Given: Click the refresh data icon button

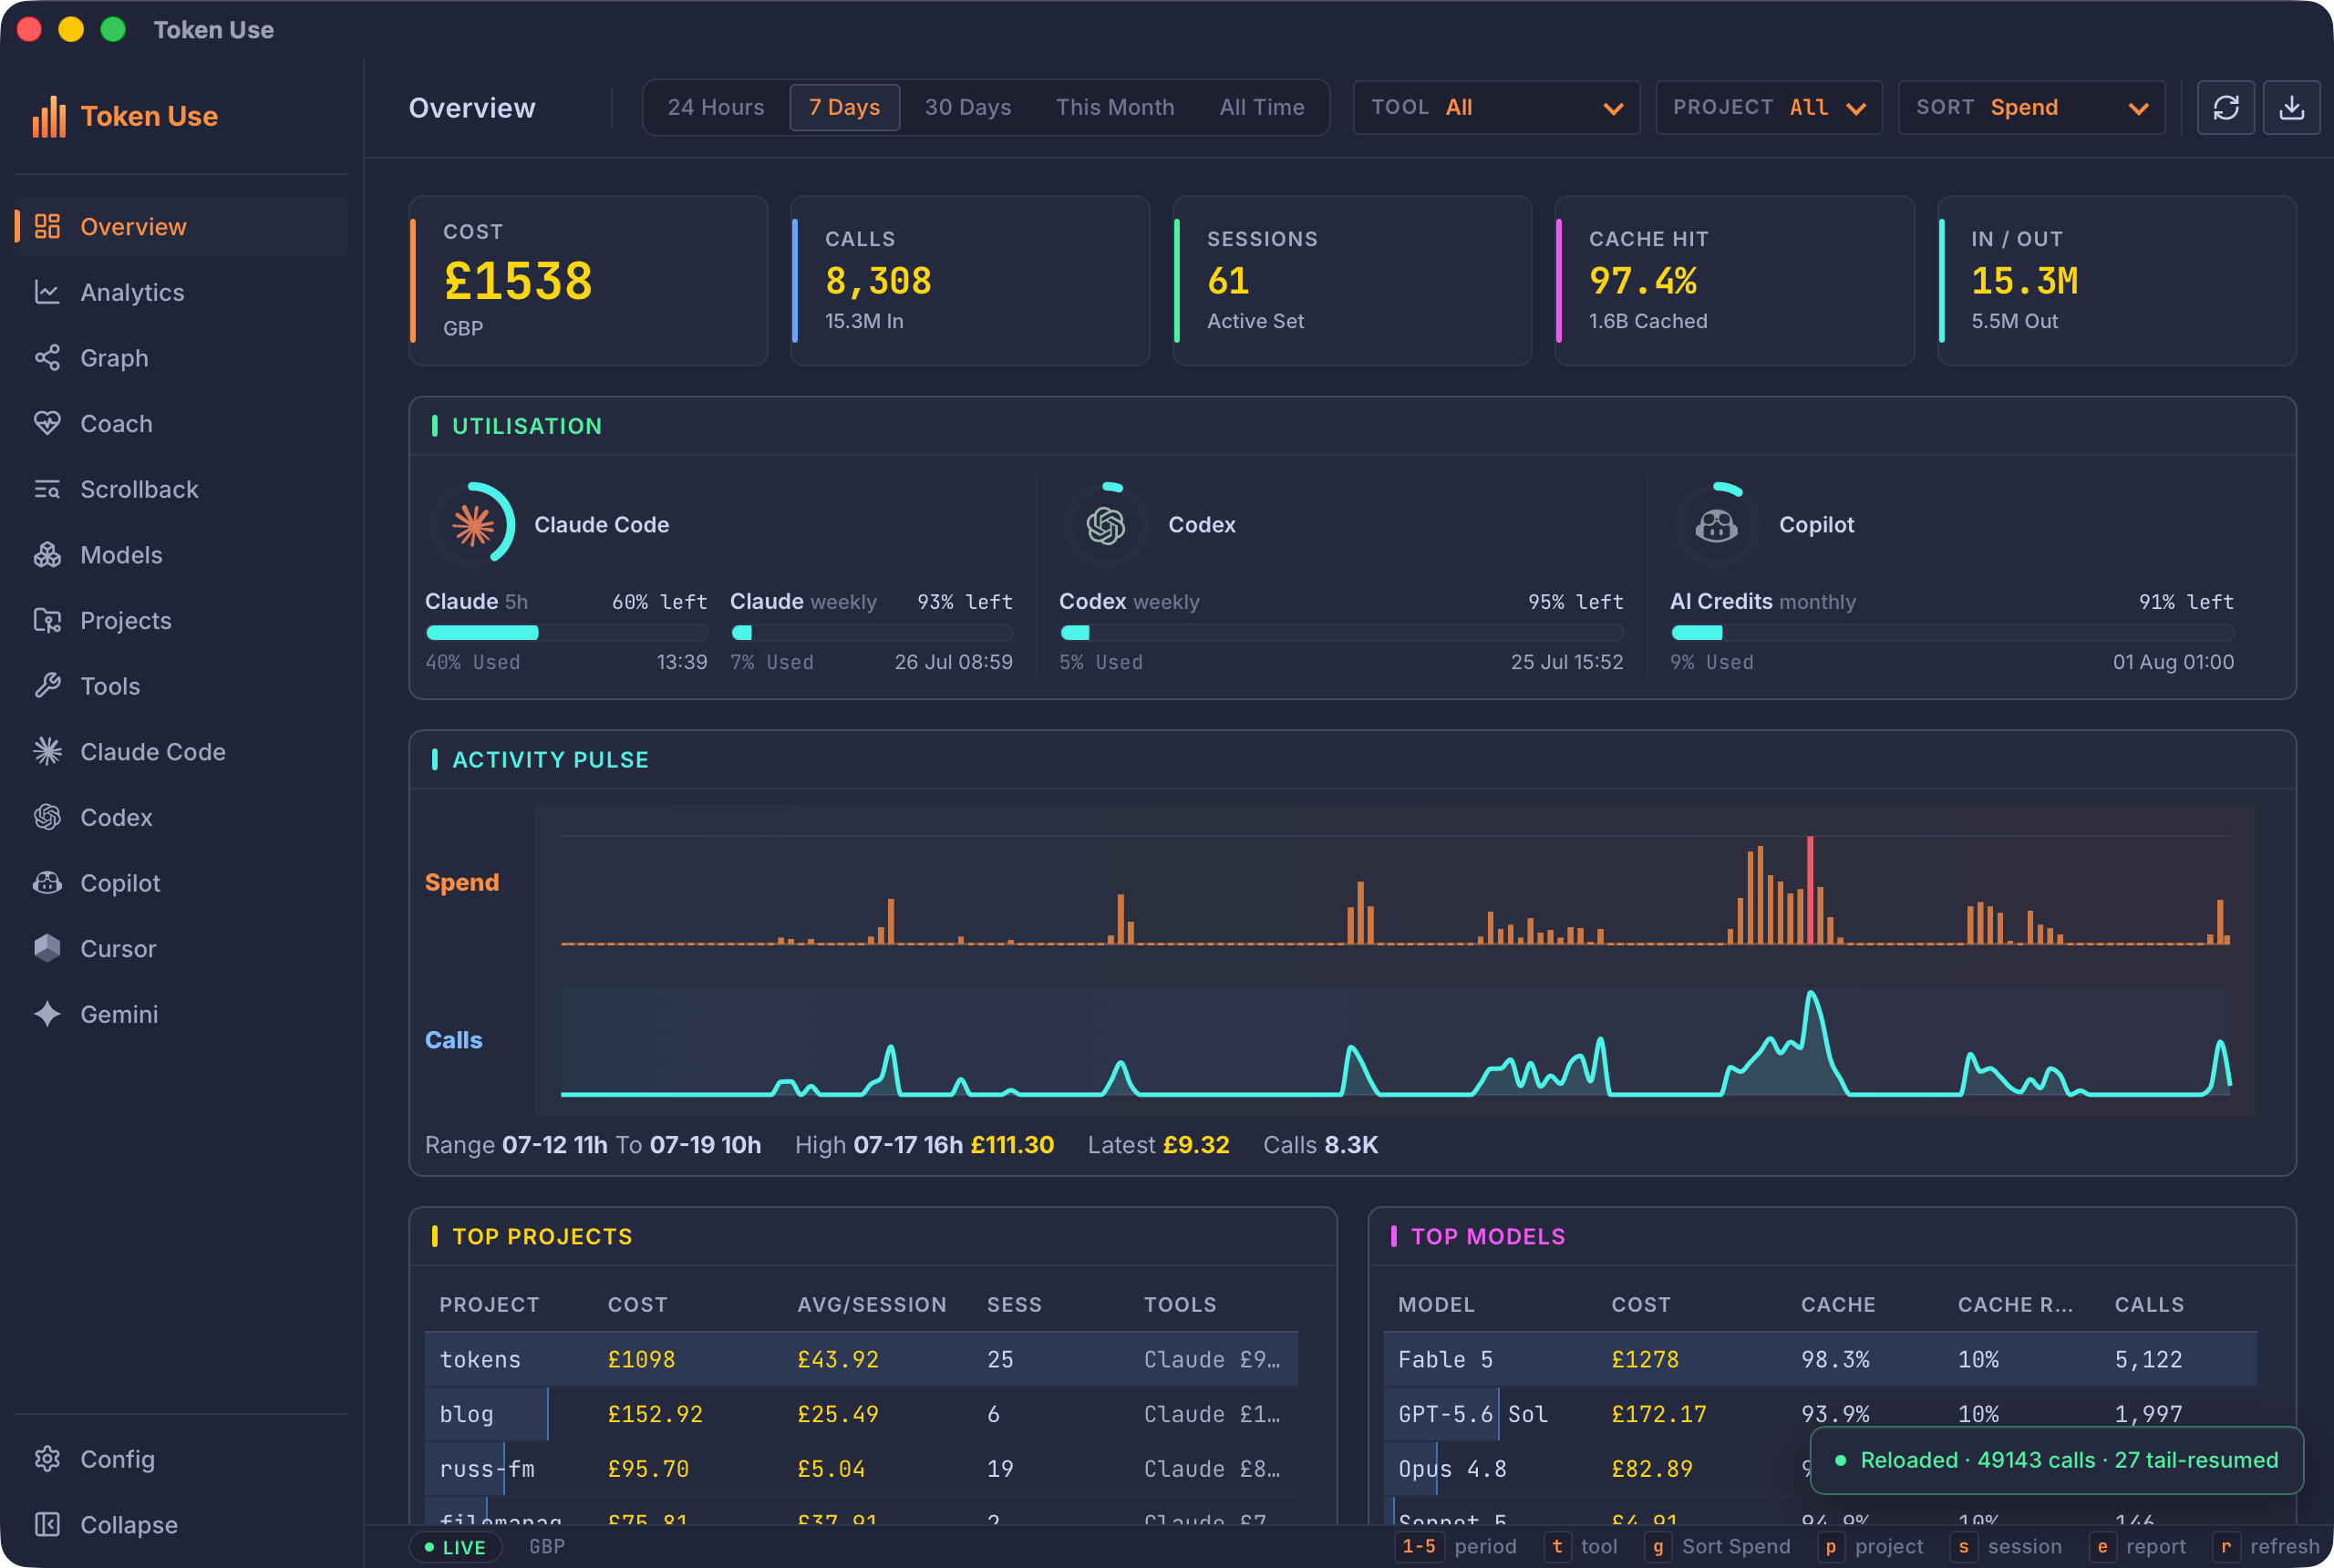Looking at the screenshot, I should coord(2225,107).
